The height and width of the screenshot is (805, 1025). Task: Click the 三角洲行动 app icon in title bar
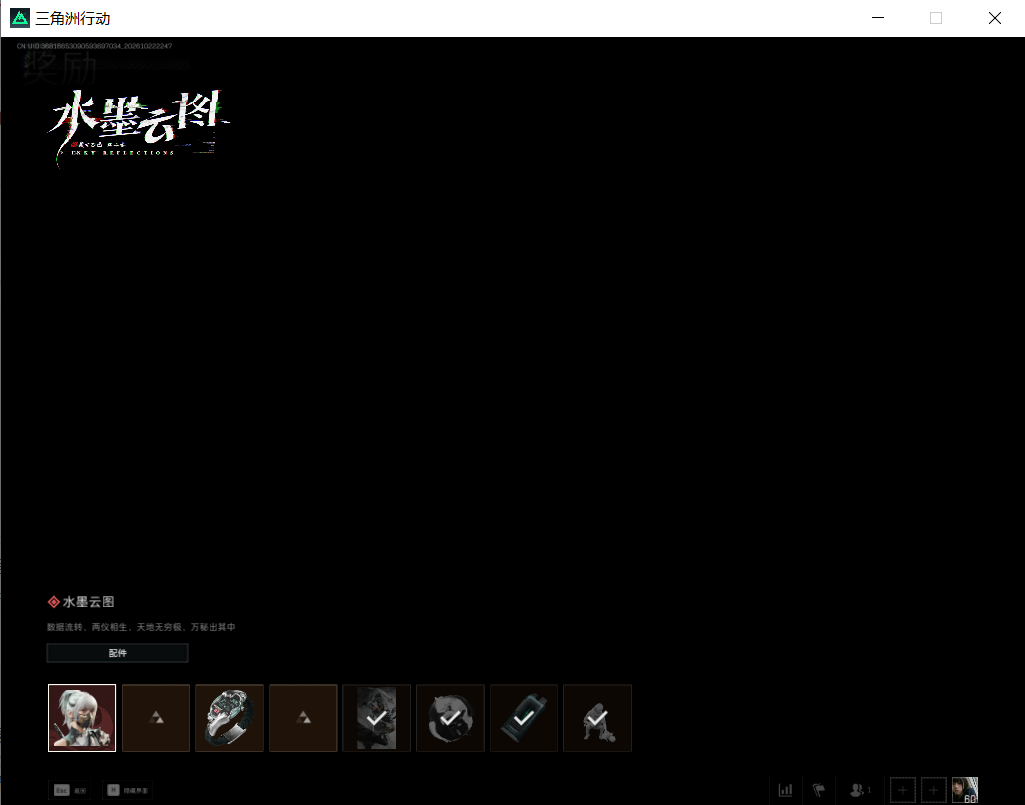pyautogui.click(x=20, y=18)
